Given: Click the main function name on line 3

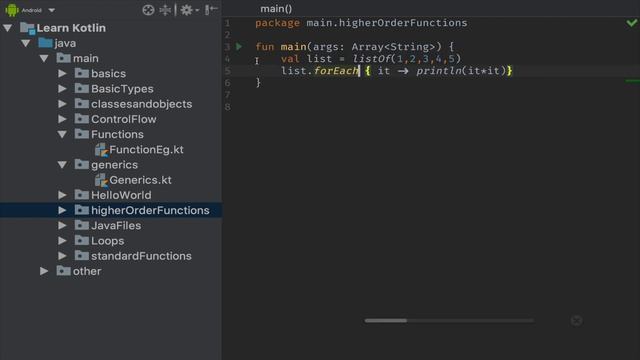Looking at the screenshot, I should coord(293,47).
